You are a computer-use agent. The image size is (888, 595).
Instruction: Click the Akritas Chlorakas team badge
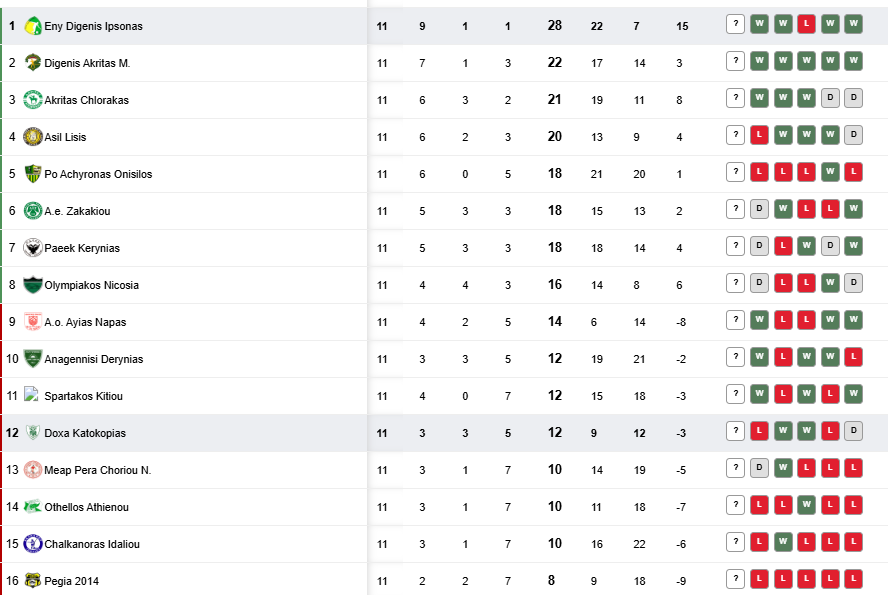[x=33, y=100]
